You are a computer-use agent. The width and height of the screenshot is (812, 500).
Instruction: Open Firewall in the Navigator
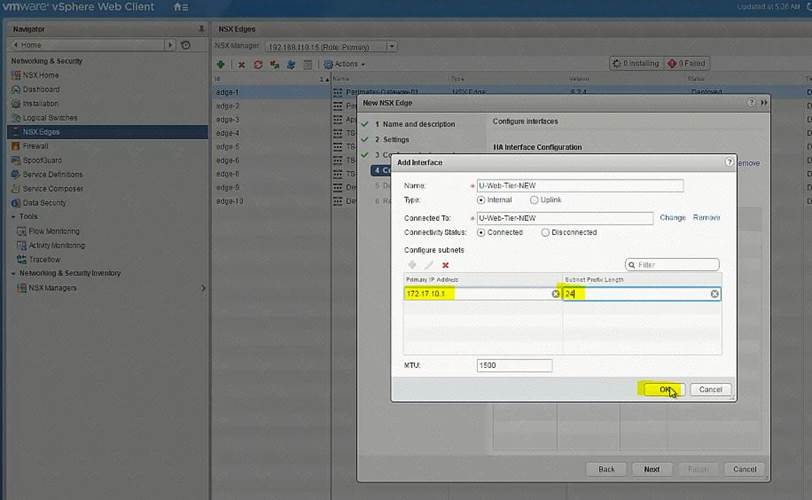point(35,146)
